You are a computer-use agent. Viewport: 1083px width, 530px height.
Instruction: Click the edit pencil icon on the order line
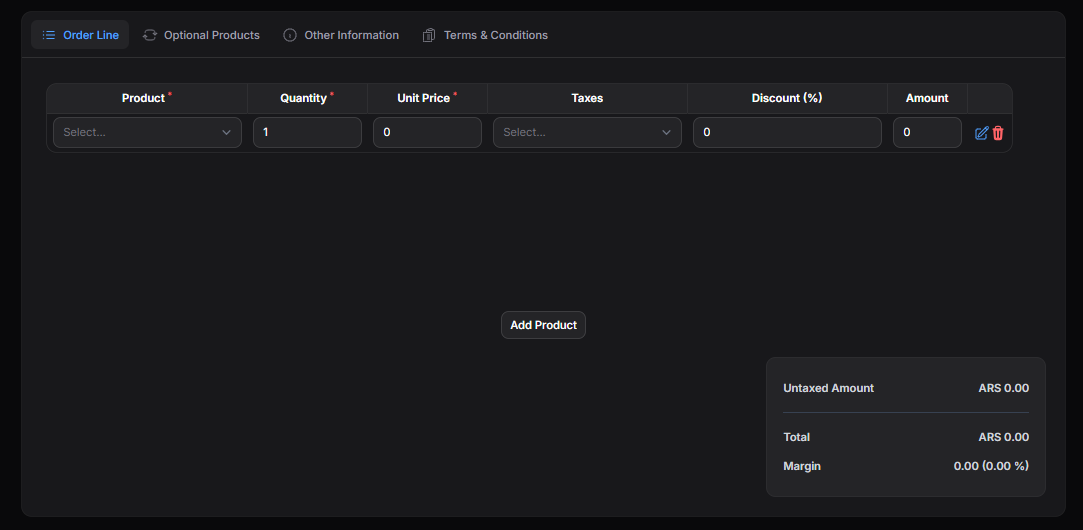[x=981, y=133]
